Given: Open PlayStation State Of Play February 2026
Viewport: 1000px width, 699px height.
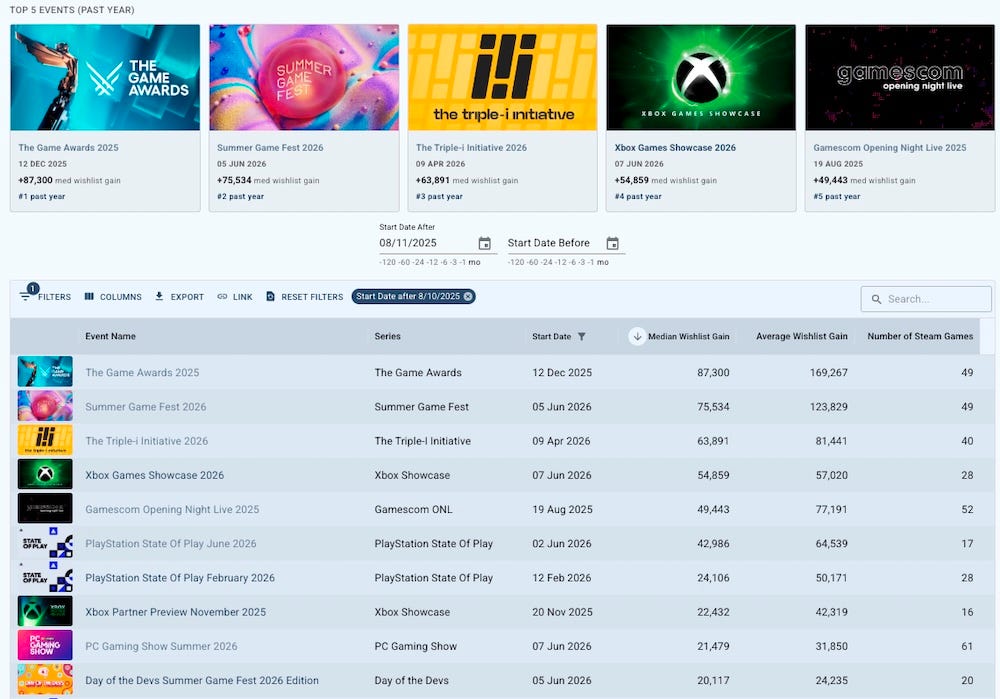Looking at the screenshot, I should tap(180, 578).
